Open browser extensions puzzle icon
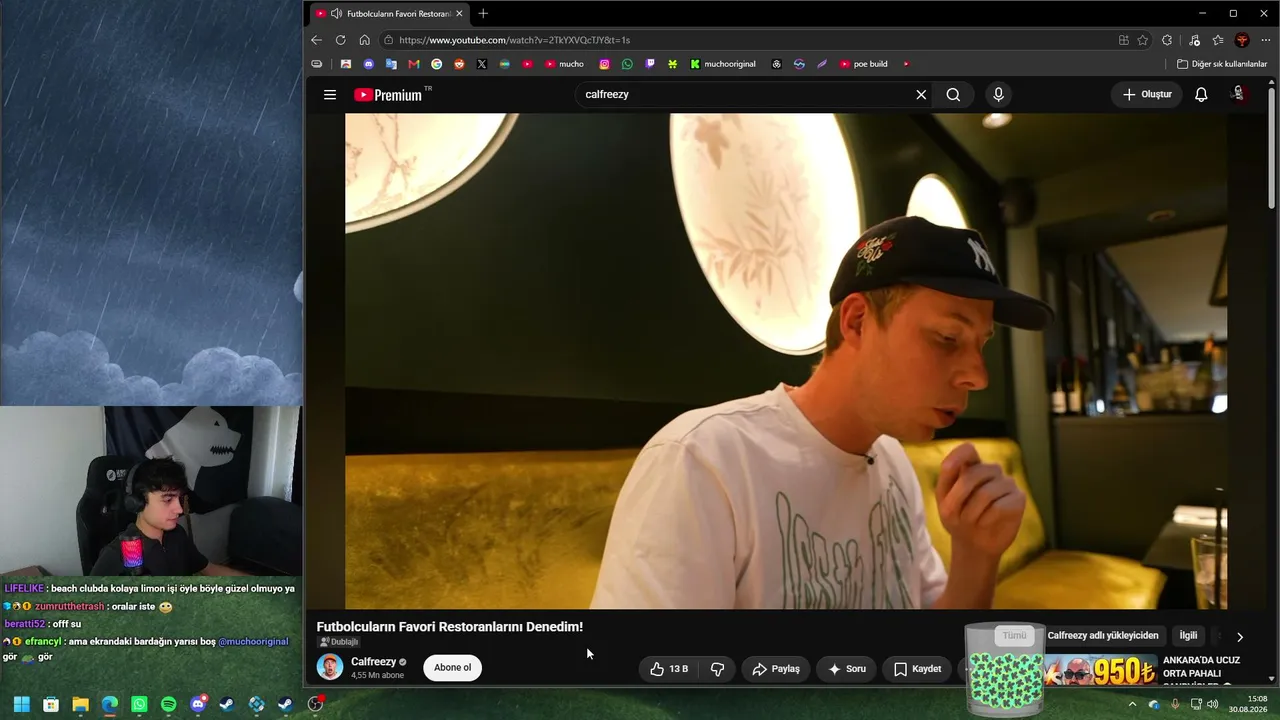The width and height of the screenshot is (1280, 720). point(1167,40)
